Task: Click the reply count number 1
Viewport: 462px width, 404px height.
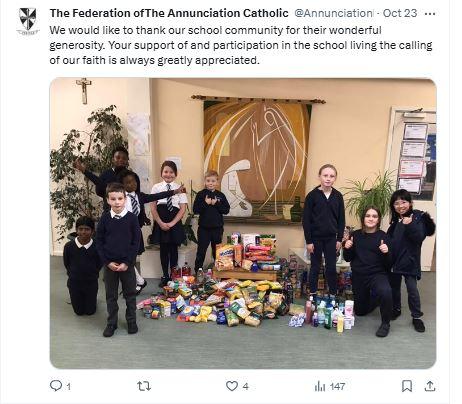Action: [68, 387]
